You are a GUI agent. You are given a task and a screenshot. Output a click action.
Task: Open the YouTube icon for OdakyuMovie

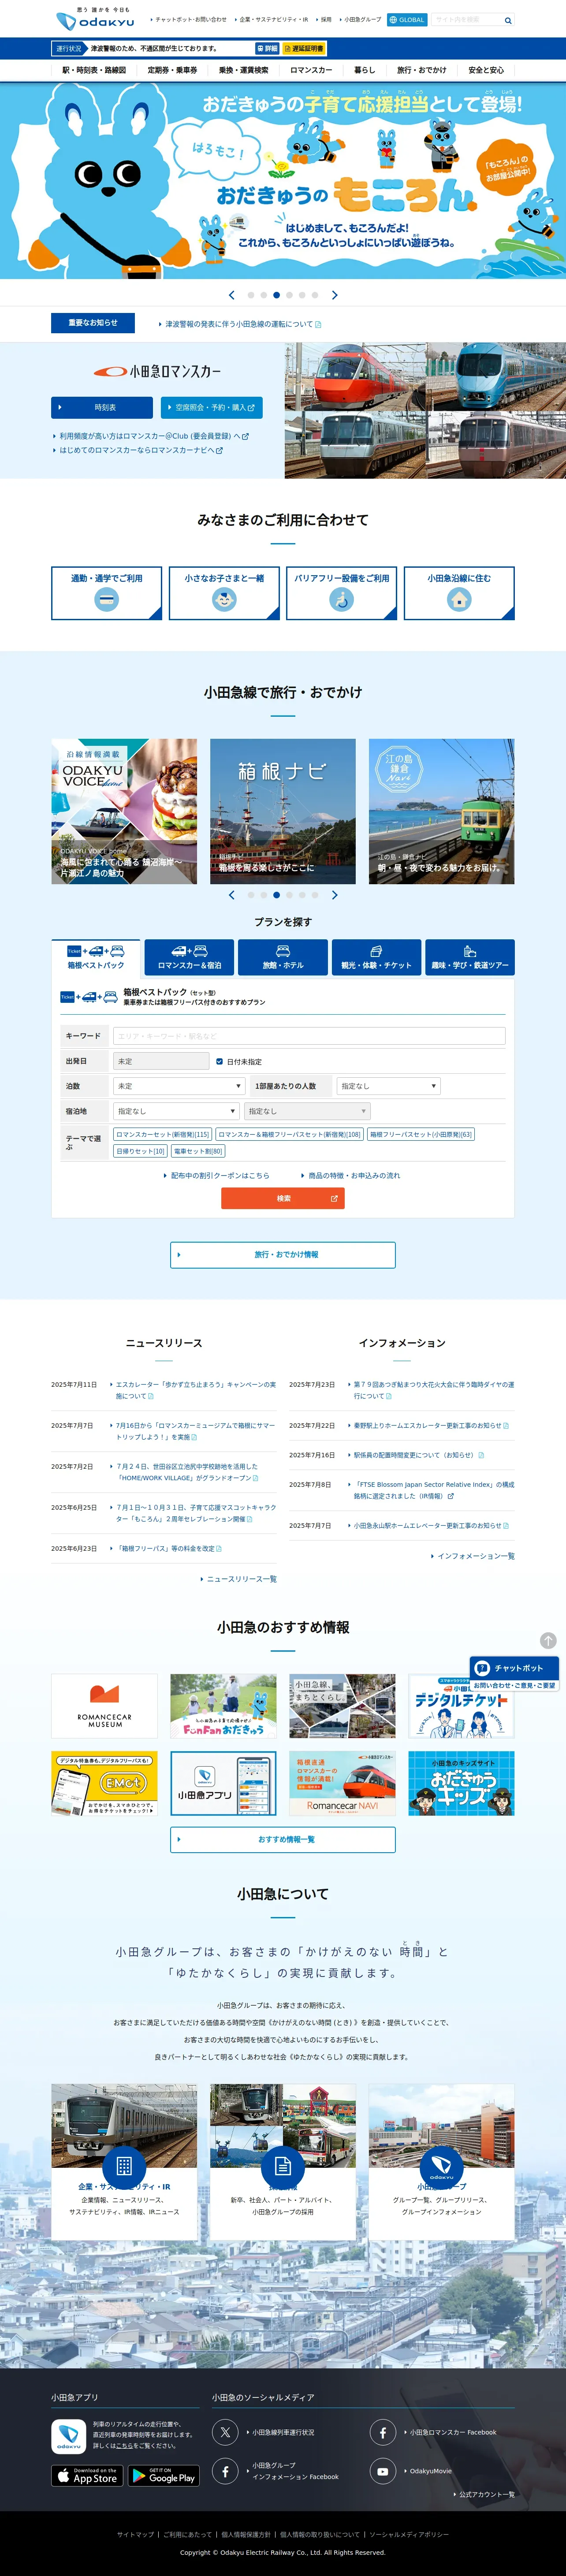pos(383,2471)
